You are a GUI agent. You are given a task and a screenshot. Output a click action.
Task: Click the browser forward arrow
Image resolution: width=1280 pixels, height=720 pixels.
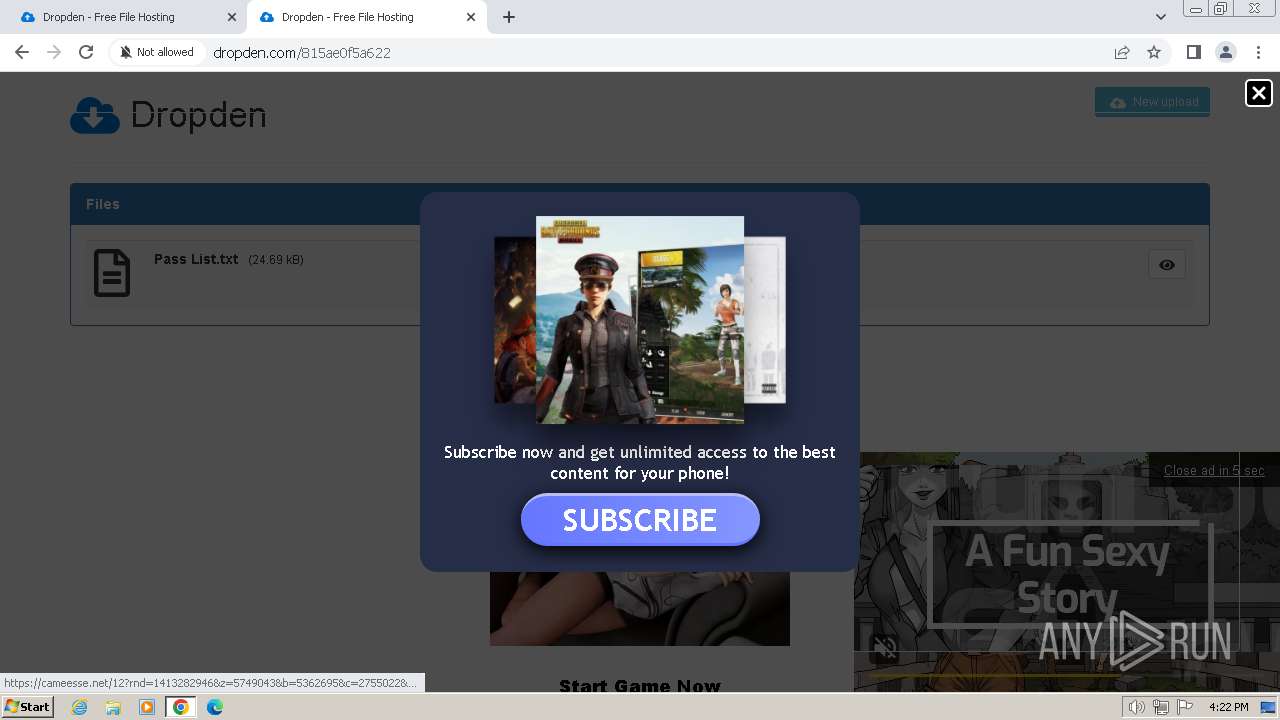54,52
